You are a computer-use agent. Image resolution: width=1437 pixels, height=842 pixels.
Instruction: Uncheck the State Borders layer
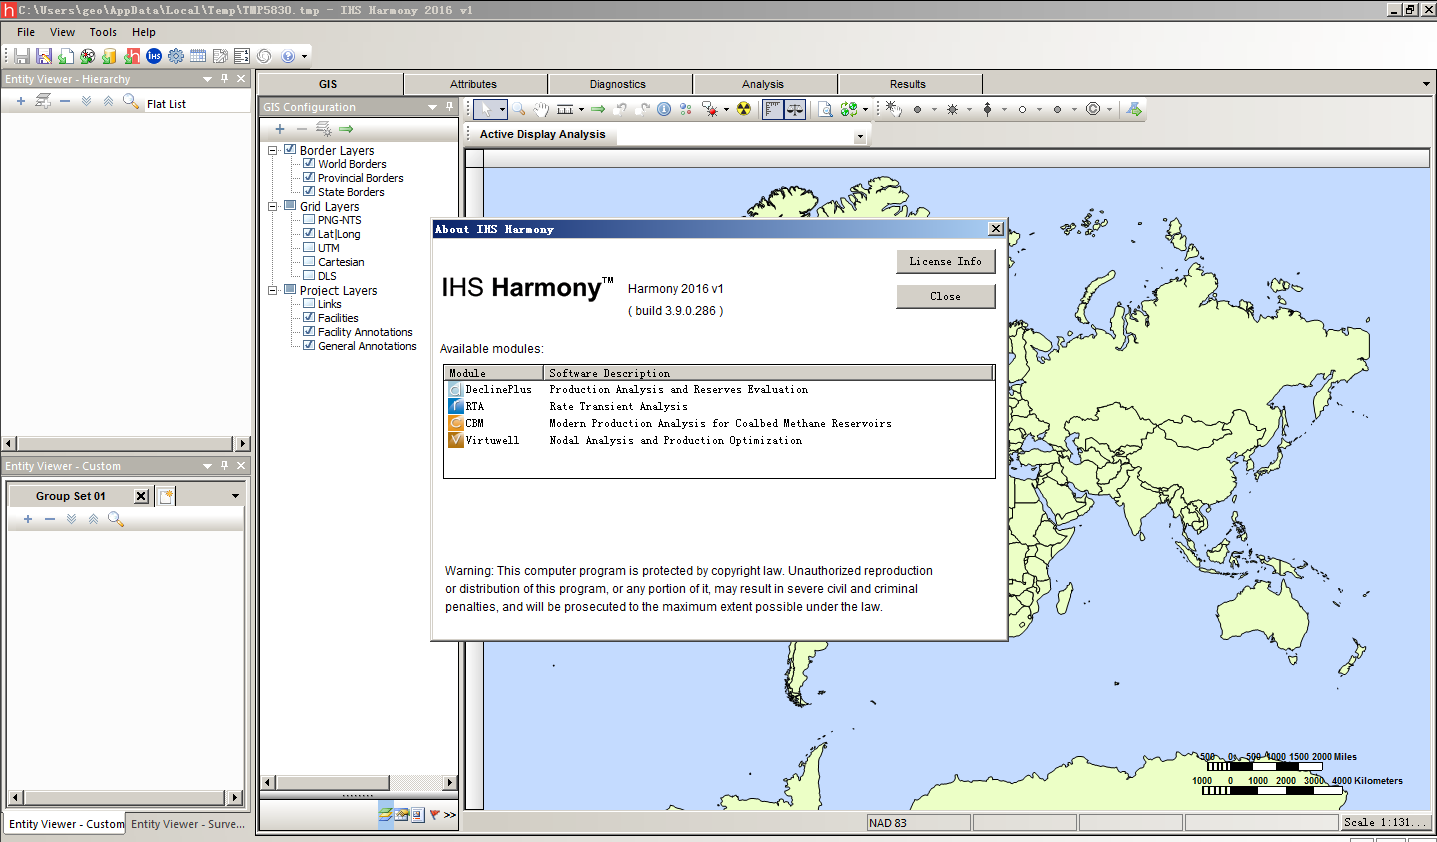[309, 191]
